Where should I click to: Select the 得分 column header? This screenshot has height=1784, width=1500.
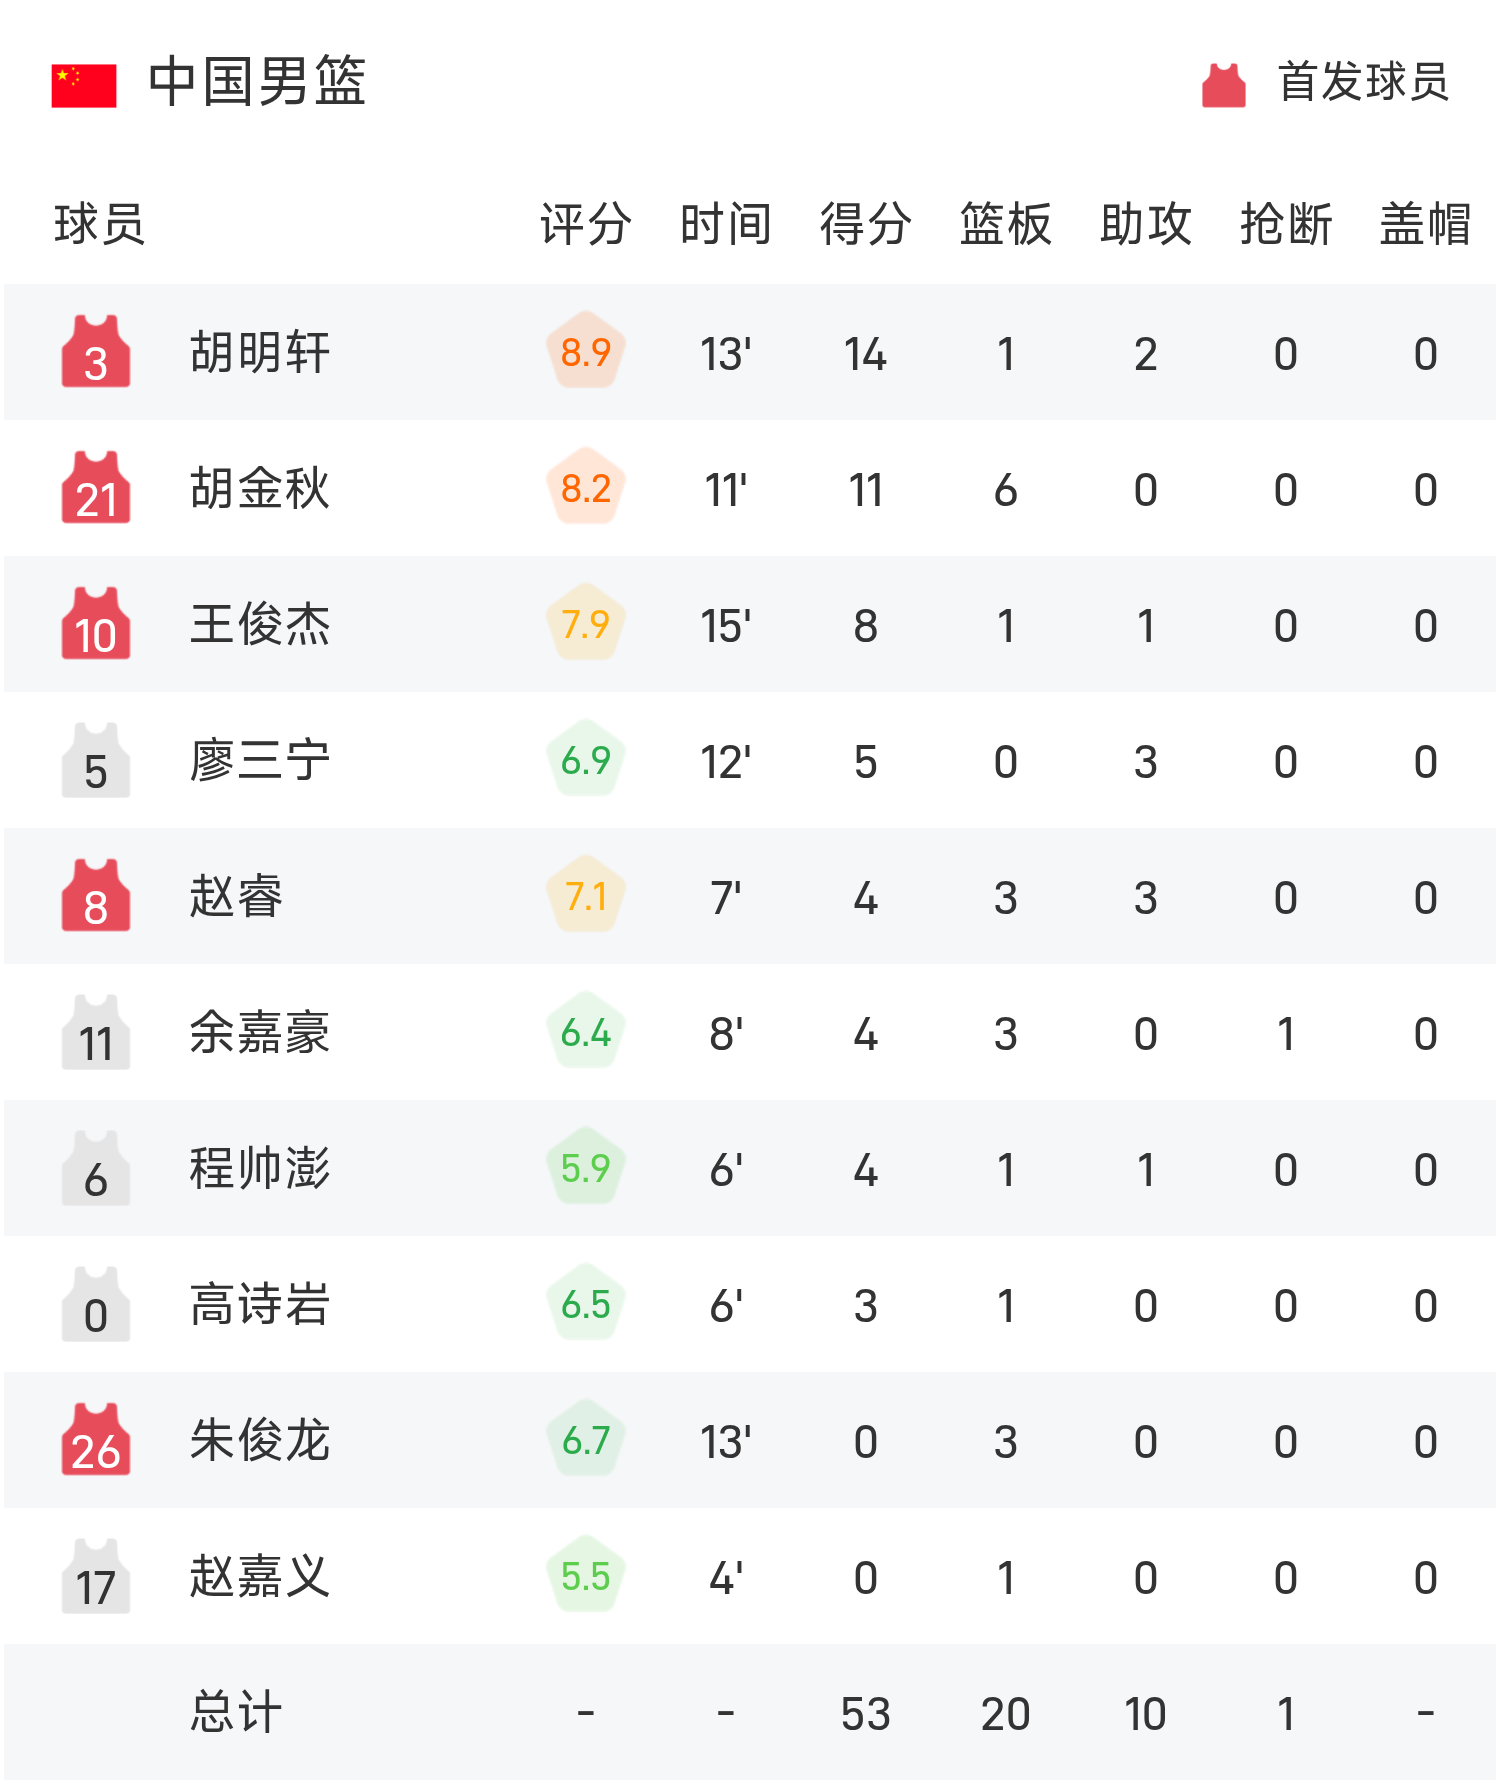(866, 224)
